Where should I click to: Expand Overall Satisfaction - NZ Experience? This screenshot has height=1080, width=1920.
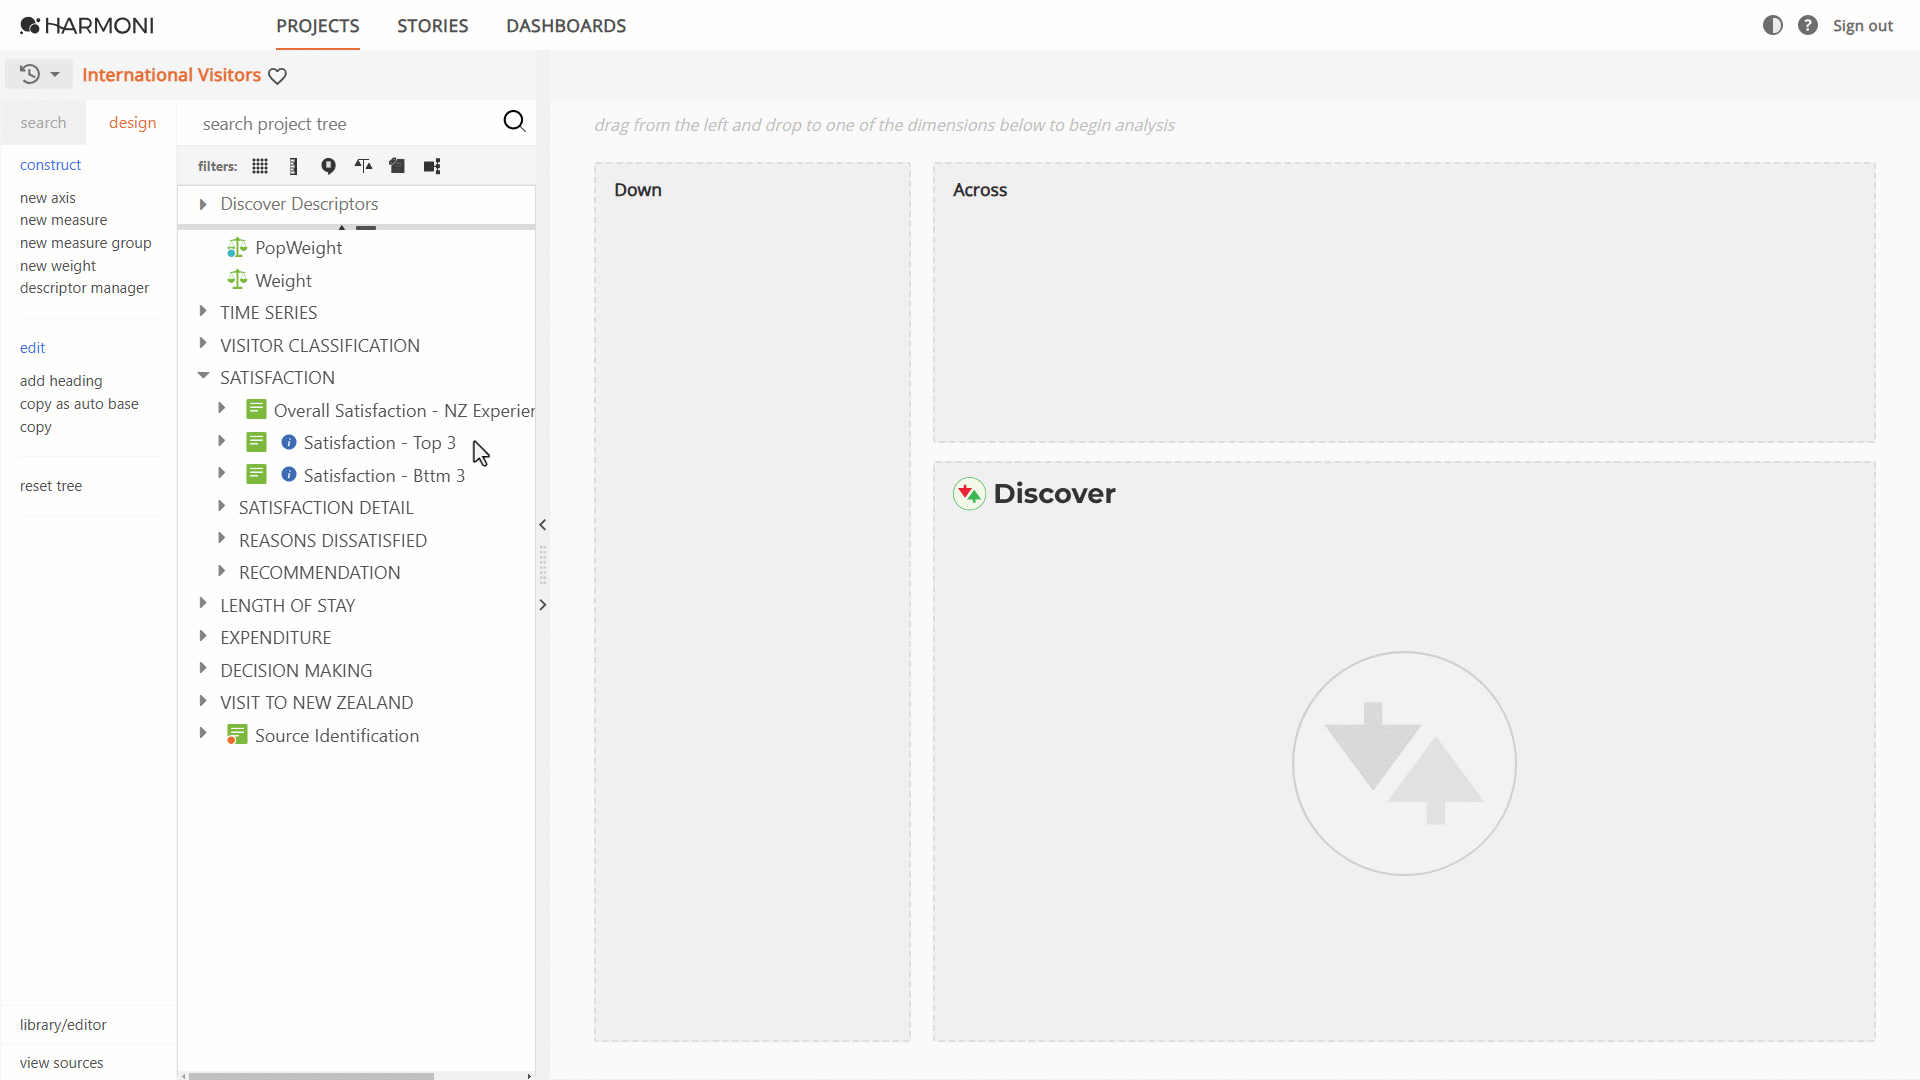[222, 409]
